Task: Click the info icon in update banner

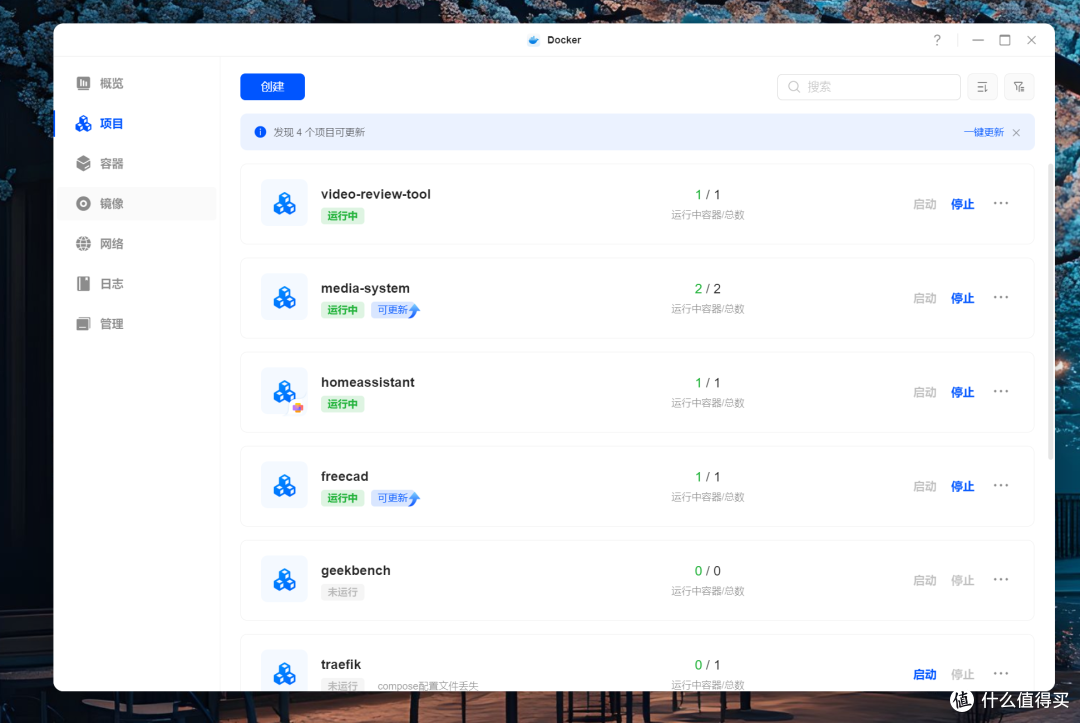Action: (260, 132)
